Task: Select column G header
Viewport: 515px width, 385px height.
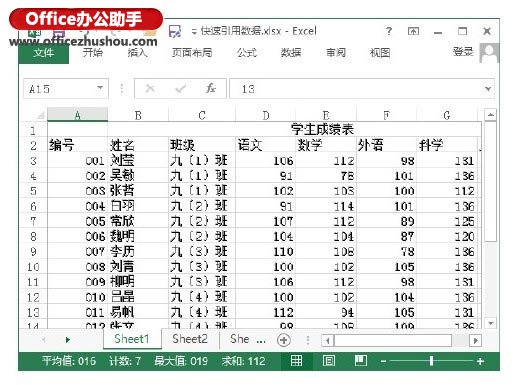Action: [x=447, y=115]
